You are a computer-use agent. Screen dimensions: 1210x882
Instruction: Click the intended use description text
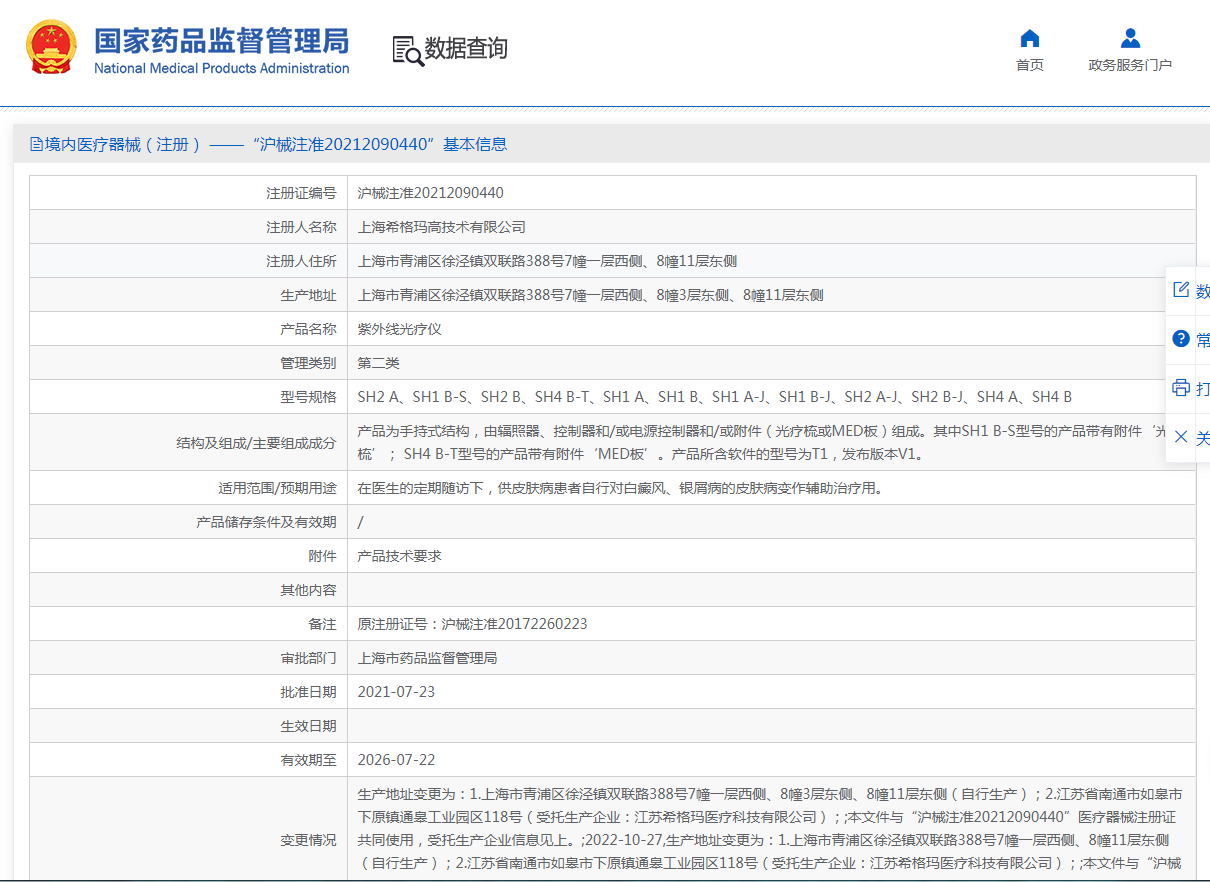coord(620,488)
